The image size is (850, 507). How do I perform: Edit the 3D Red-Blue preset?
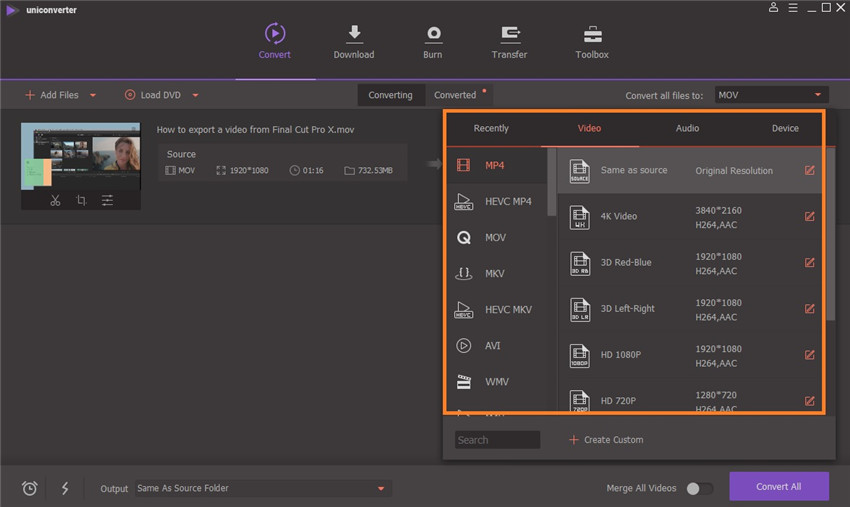(809, 262)
